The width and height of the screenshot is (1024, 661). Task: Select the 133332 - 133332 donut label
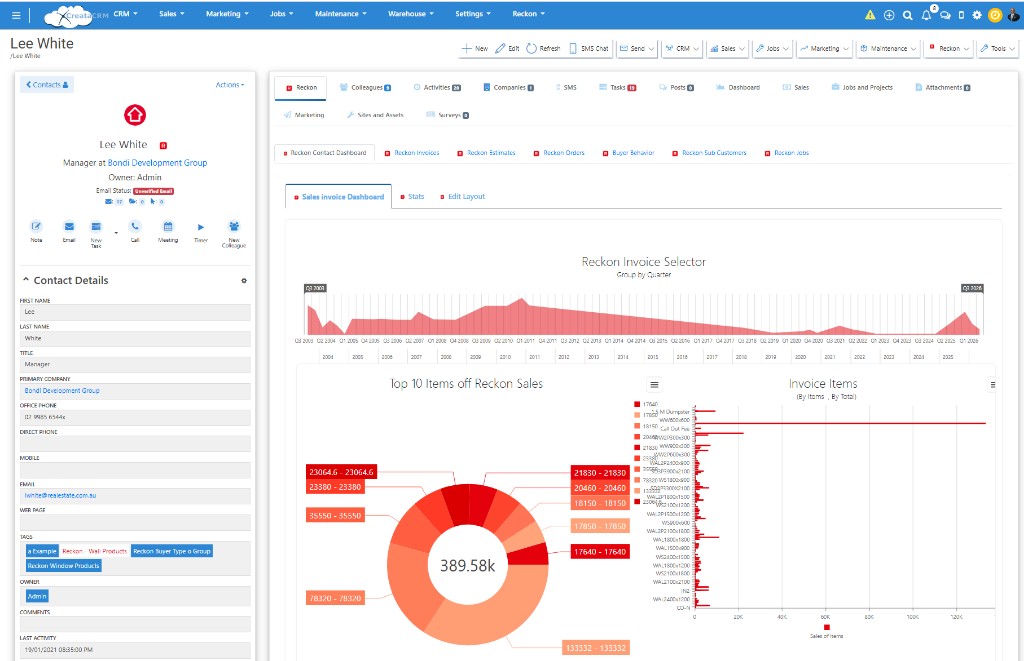(596, 648)
